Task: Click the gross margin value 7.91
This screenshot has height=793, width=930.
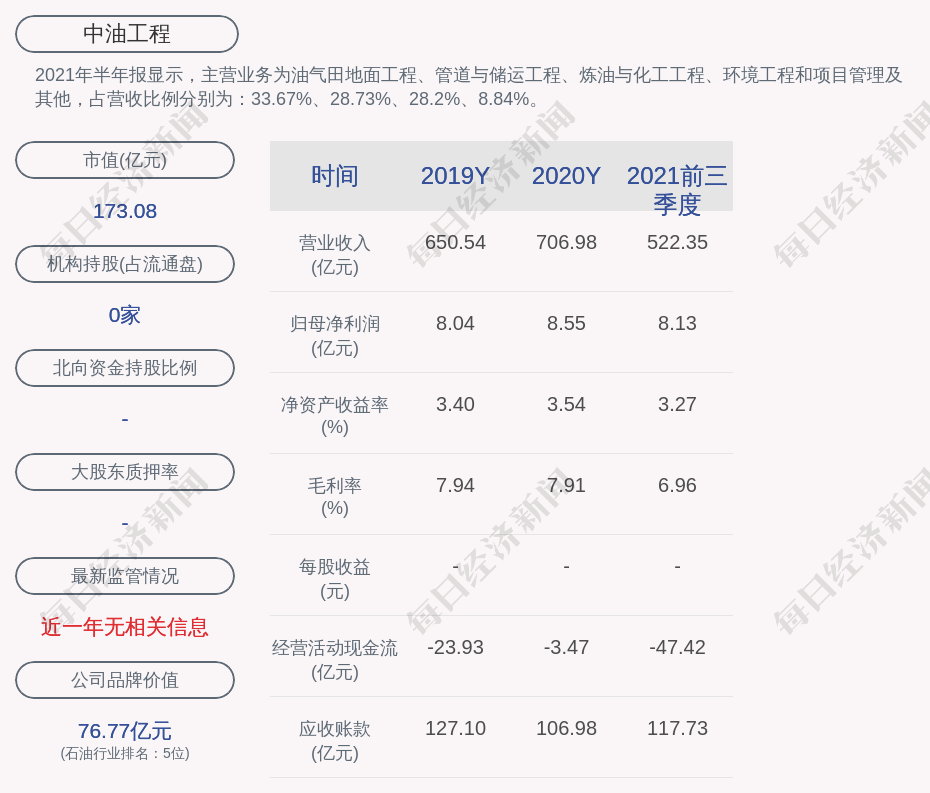Action: click(x=566, y=485)
